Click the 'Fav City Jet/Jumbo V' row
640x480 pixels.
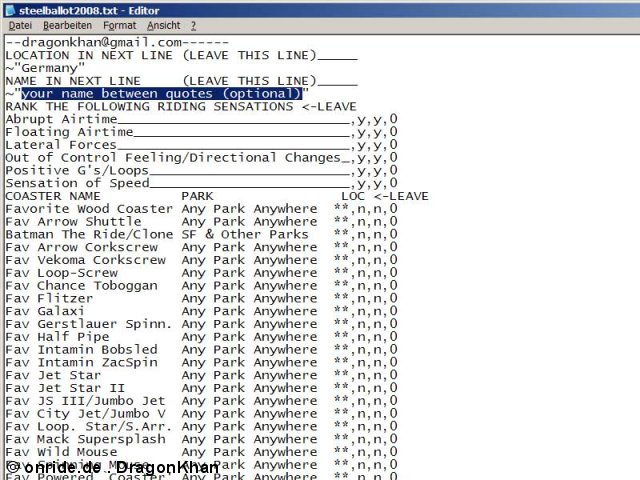(201, 413)
